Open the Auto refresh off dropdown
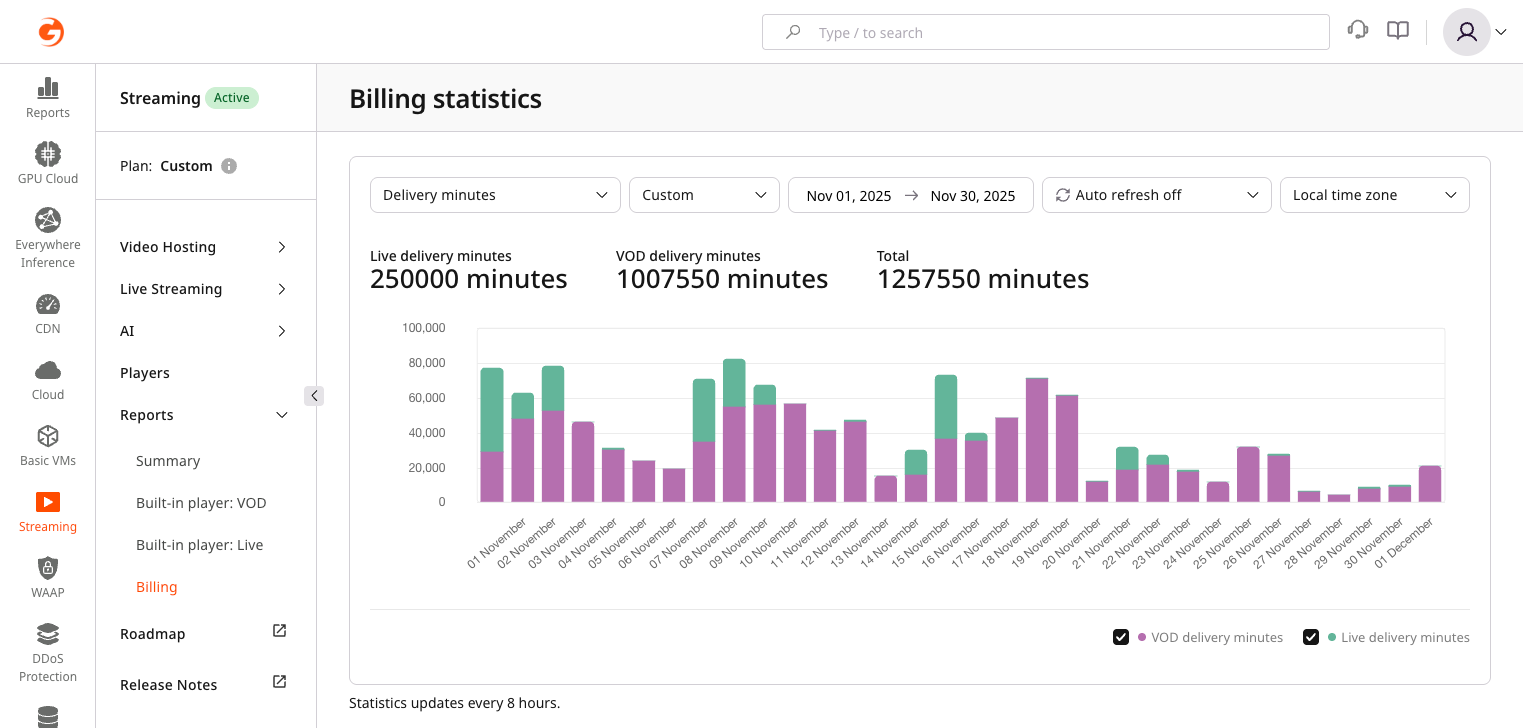 [x=1156, y=195]
